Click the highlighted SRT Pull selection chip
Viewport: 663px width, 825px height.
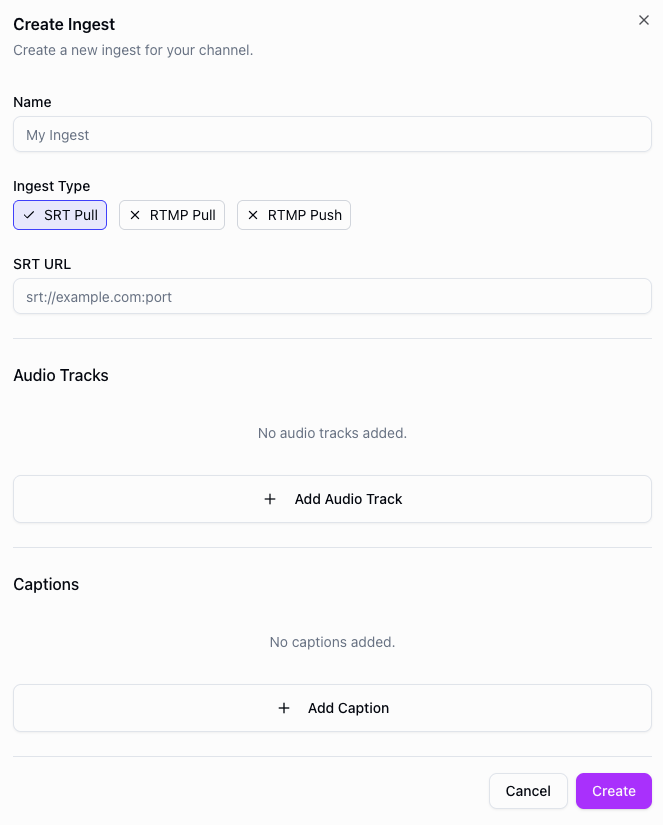click(x=59, y=214)
